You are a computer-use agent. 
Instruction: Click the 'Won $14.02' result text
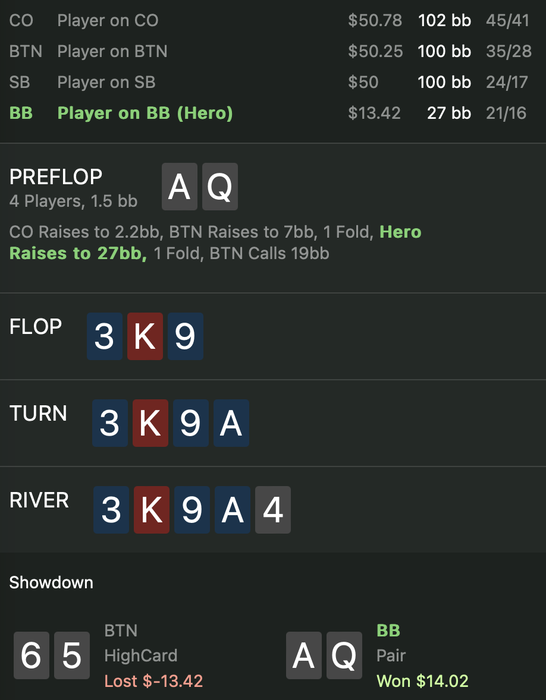pos(422,681)
